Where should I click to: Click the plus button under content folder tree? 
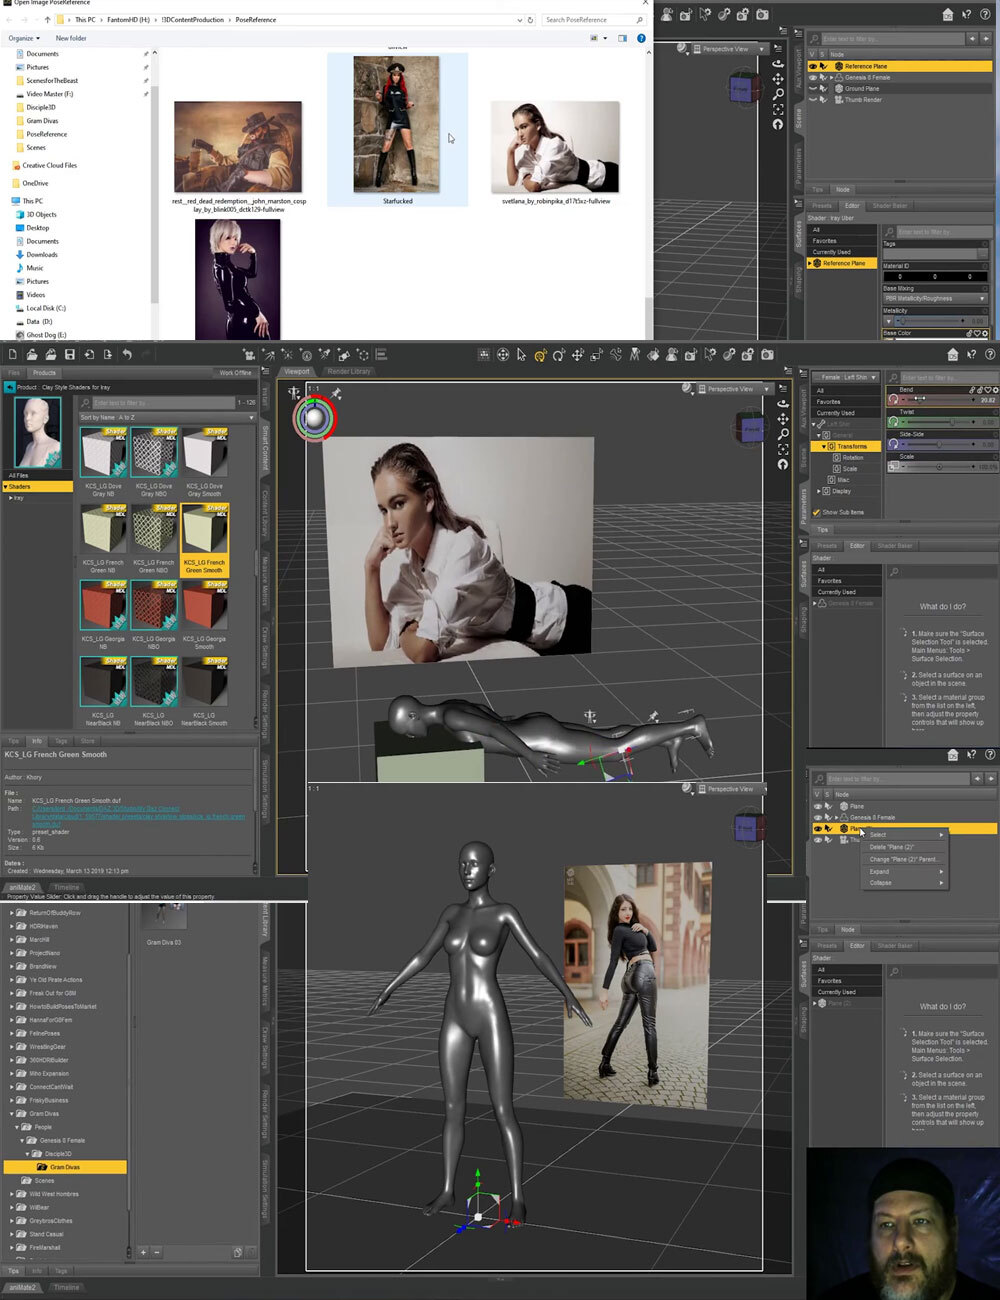point(143,1252)
